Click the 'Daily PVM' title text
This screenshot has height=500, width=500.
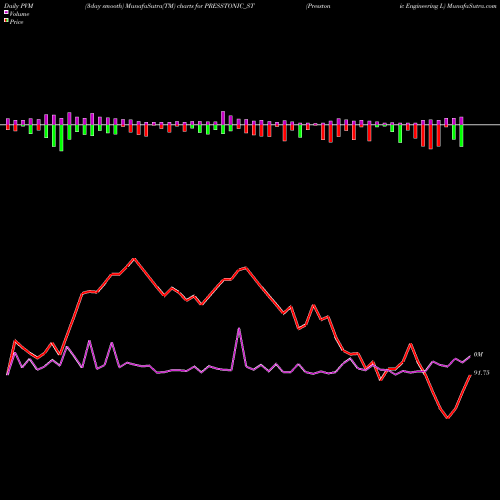[19, 6]
